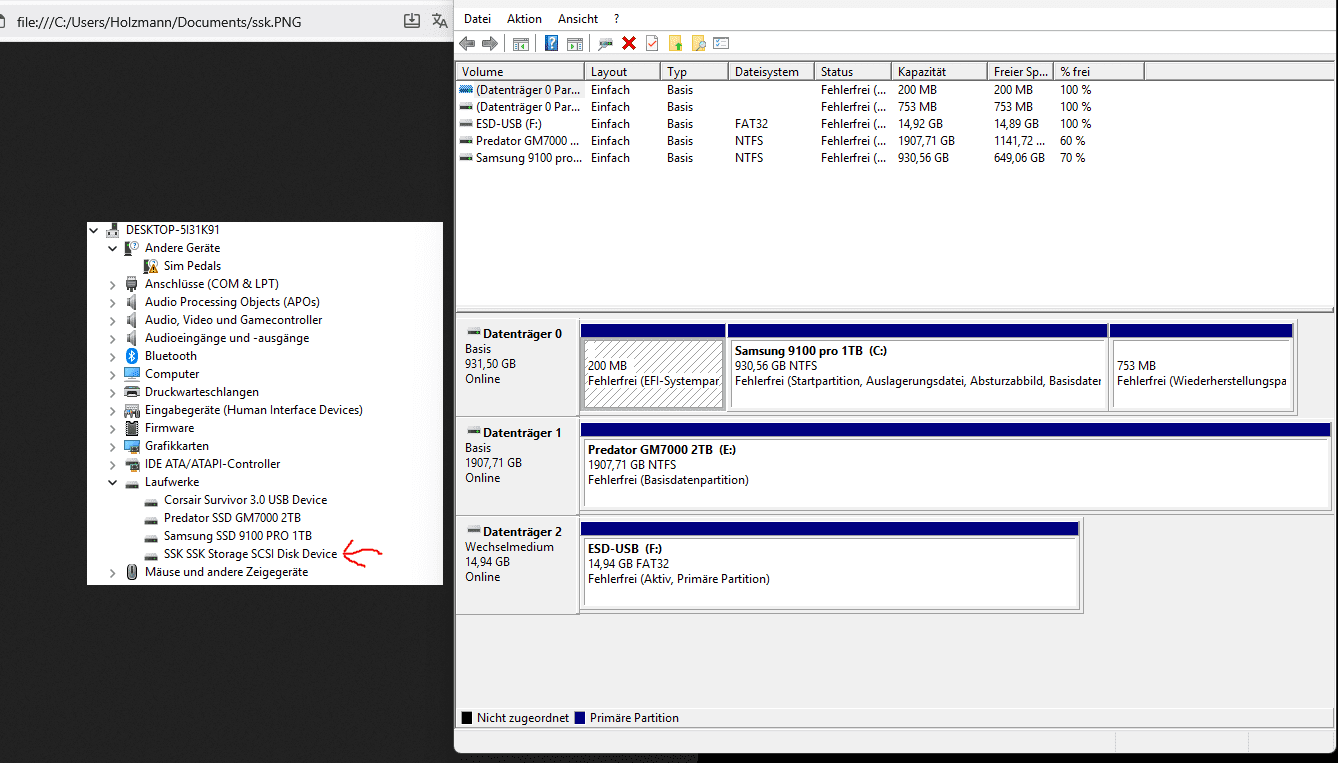
Task: Collapse the Andere Geräte category
Action: tap(113, 248)
